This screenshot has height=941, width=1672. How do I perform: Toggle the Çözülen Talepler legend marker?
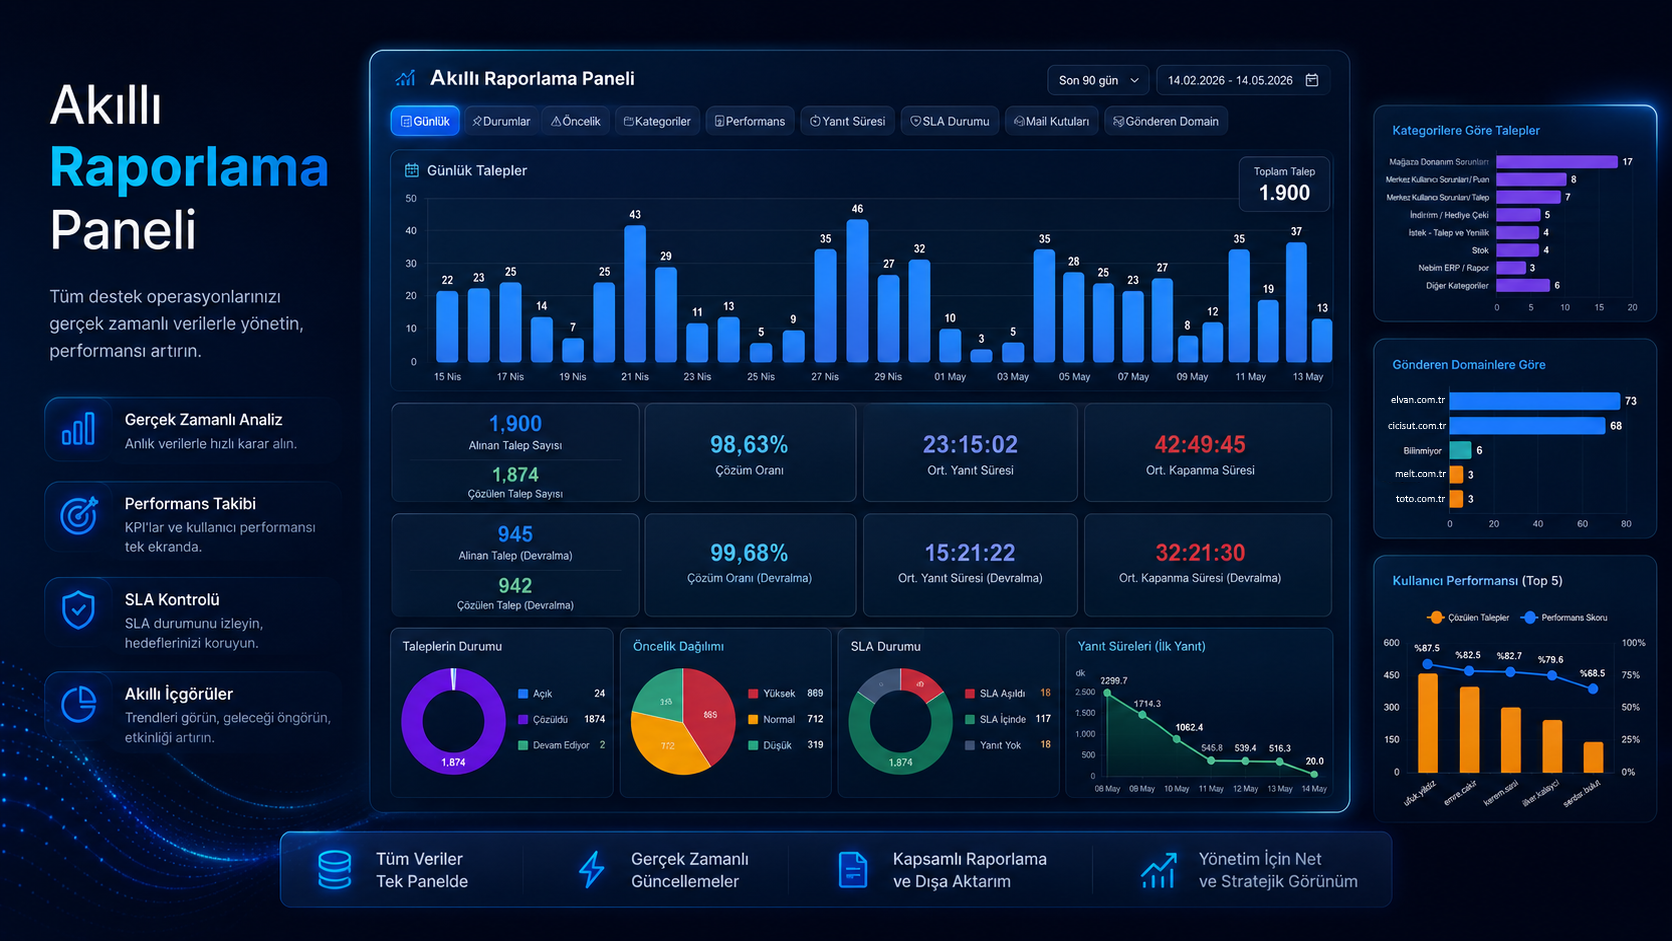[x=1437, y=618]
